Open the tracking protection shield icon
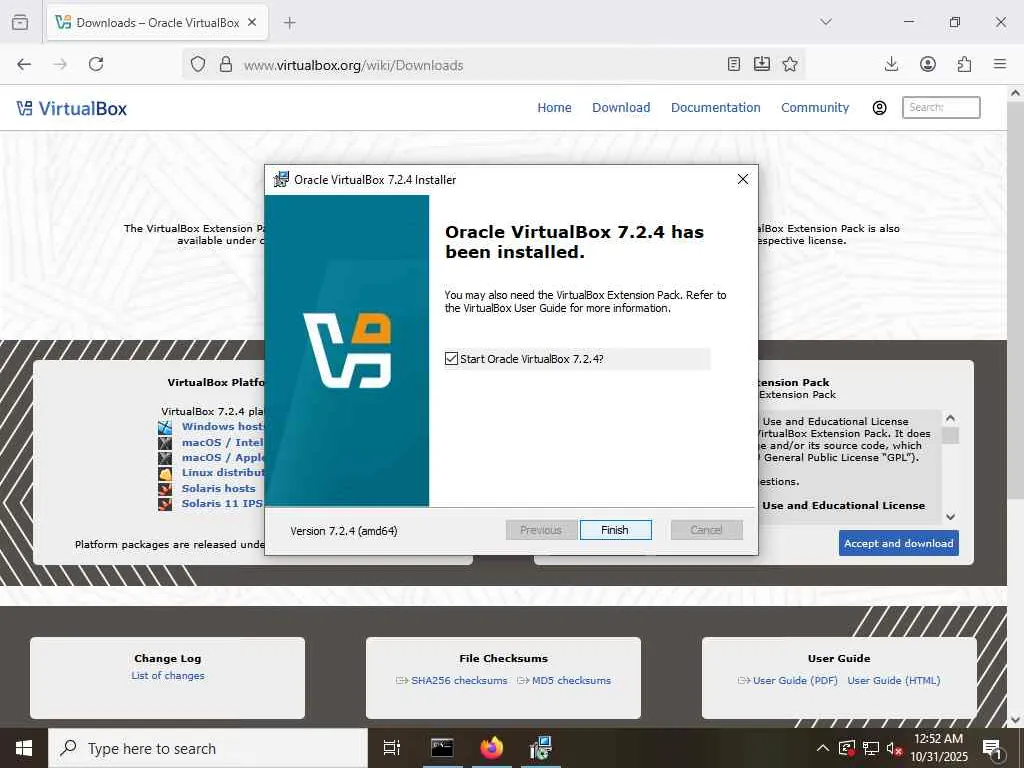The width and height of the screenshot is (1024, 768). [x=198, y=64]
